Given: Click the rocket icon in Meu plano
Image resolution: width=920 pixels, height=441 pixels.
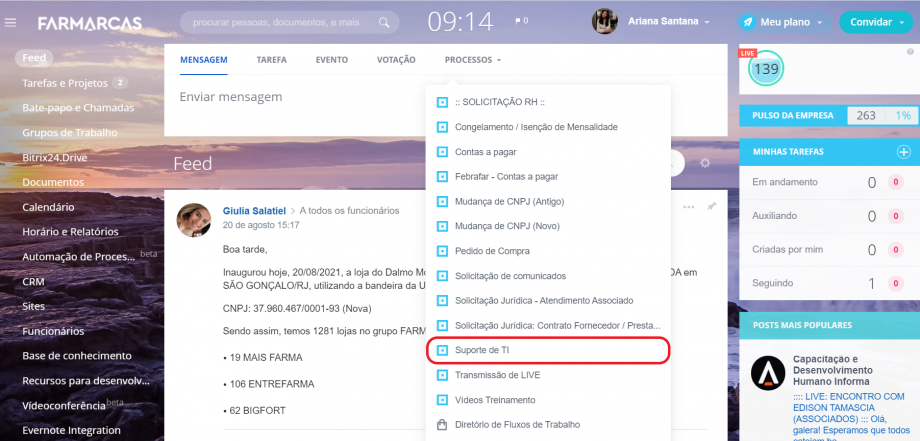Looking at the screenshot, I should pos(748,21).
